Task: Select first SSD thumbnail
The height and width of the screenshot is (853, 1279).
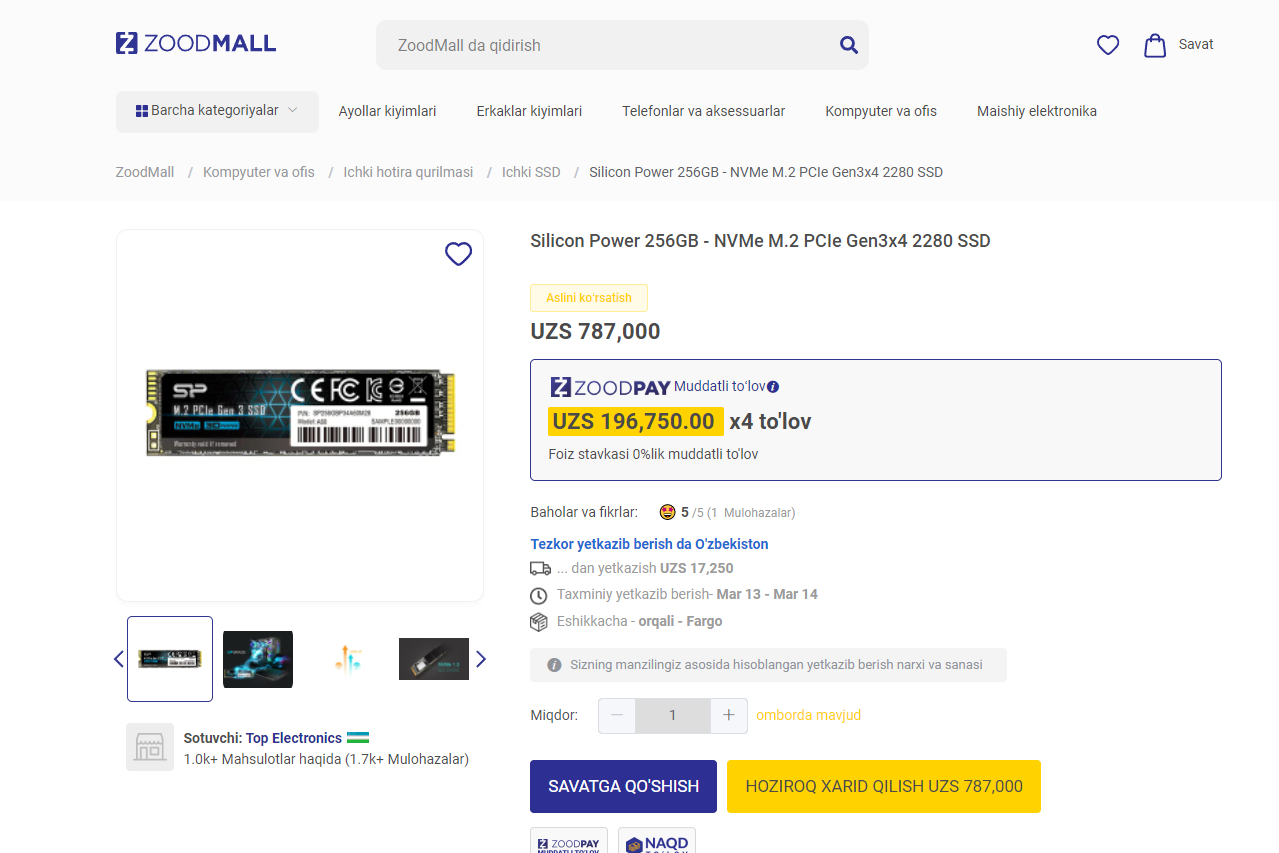Action: (x=170, y=659)
